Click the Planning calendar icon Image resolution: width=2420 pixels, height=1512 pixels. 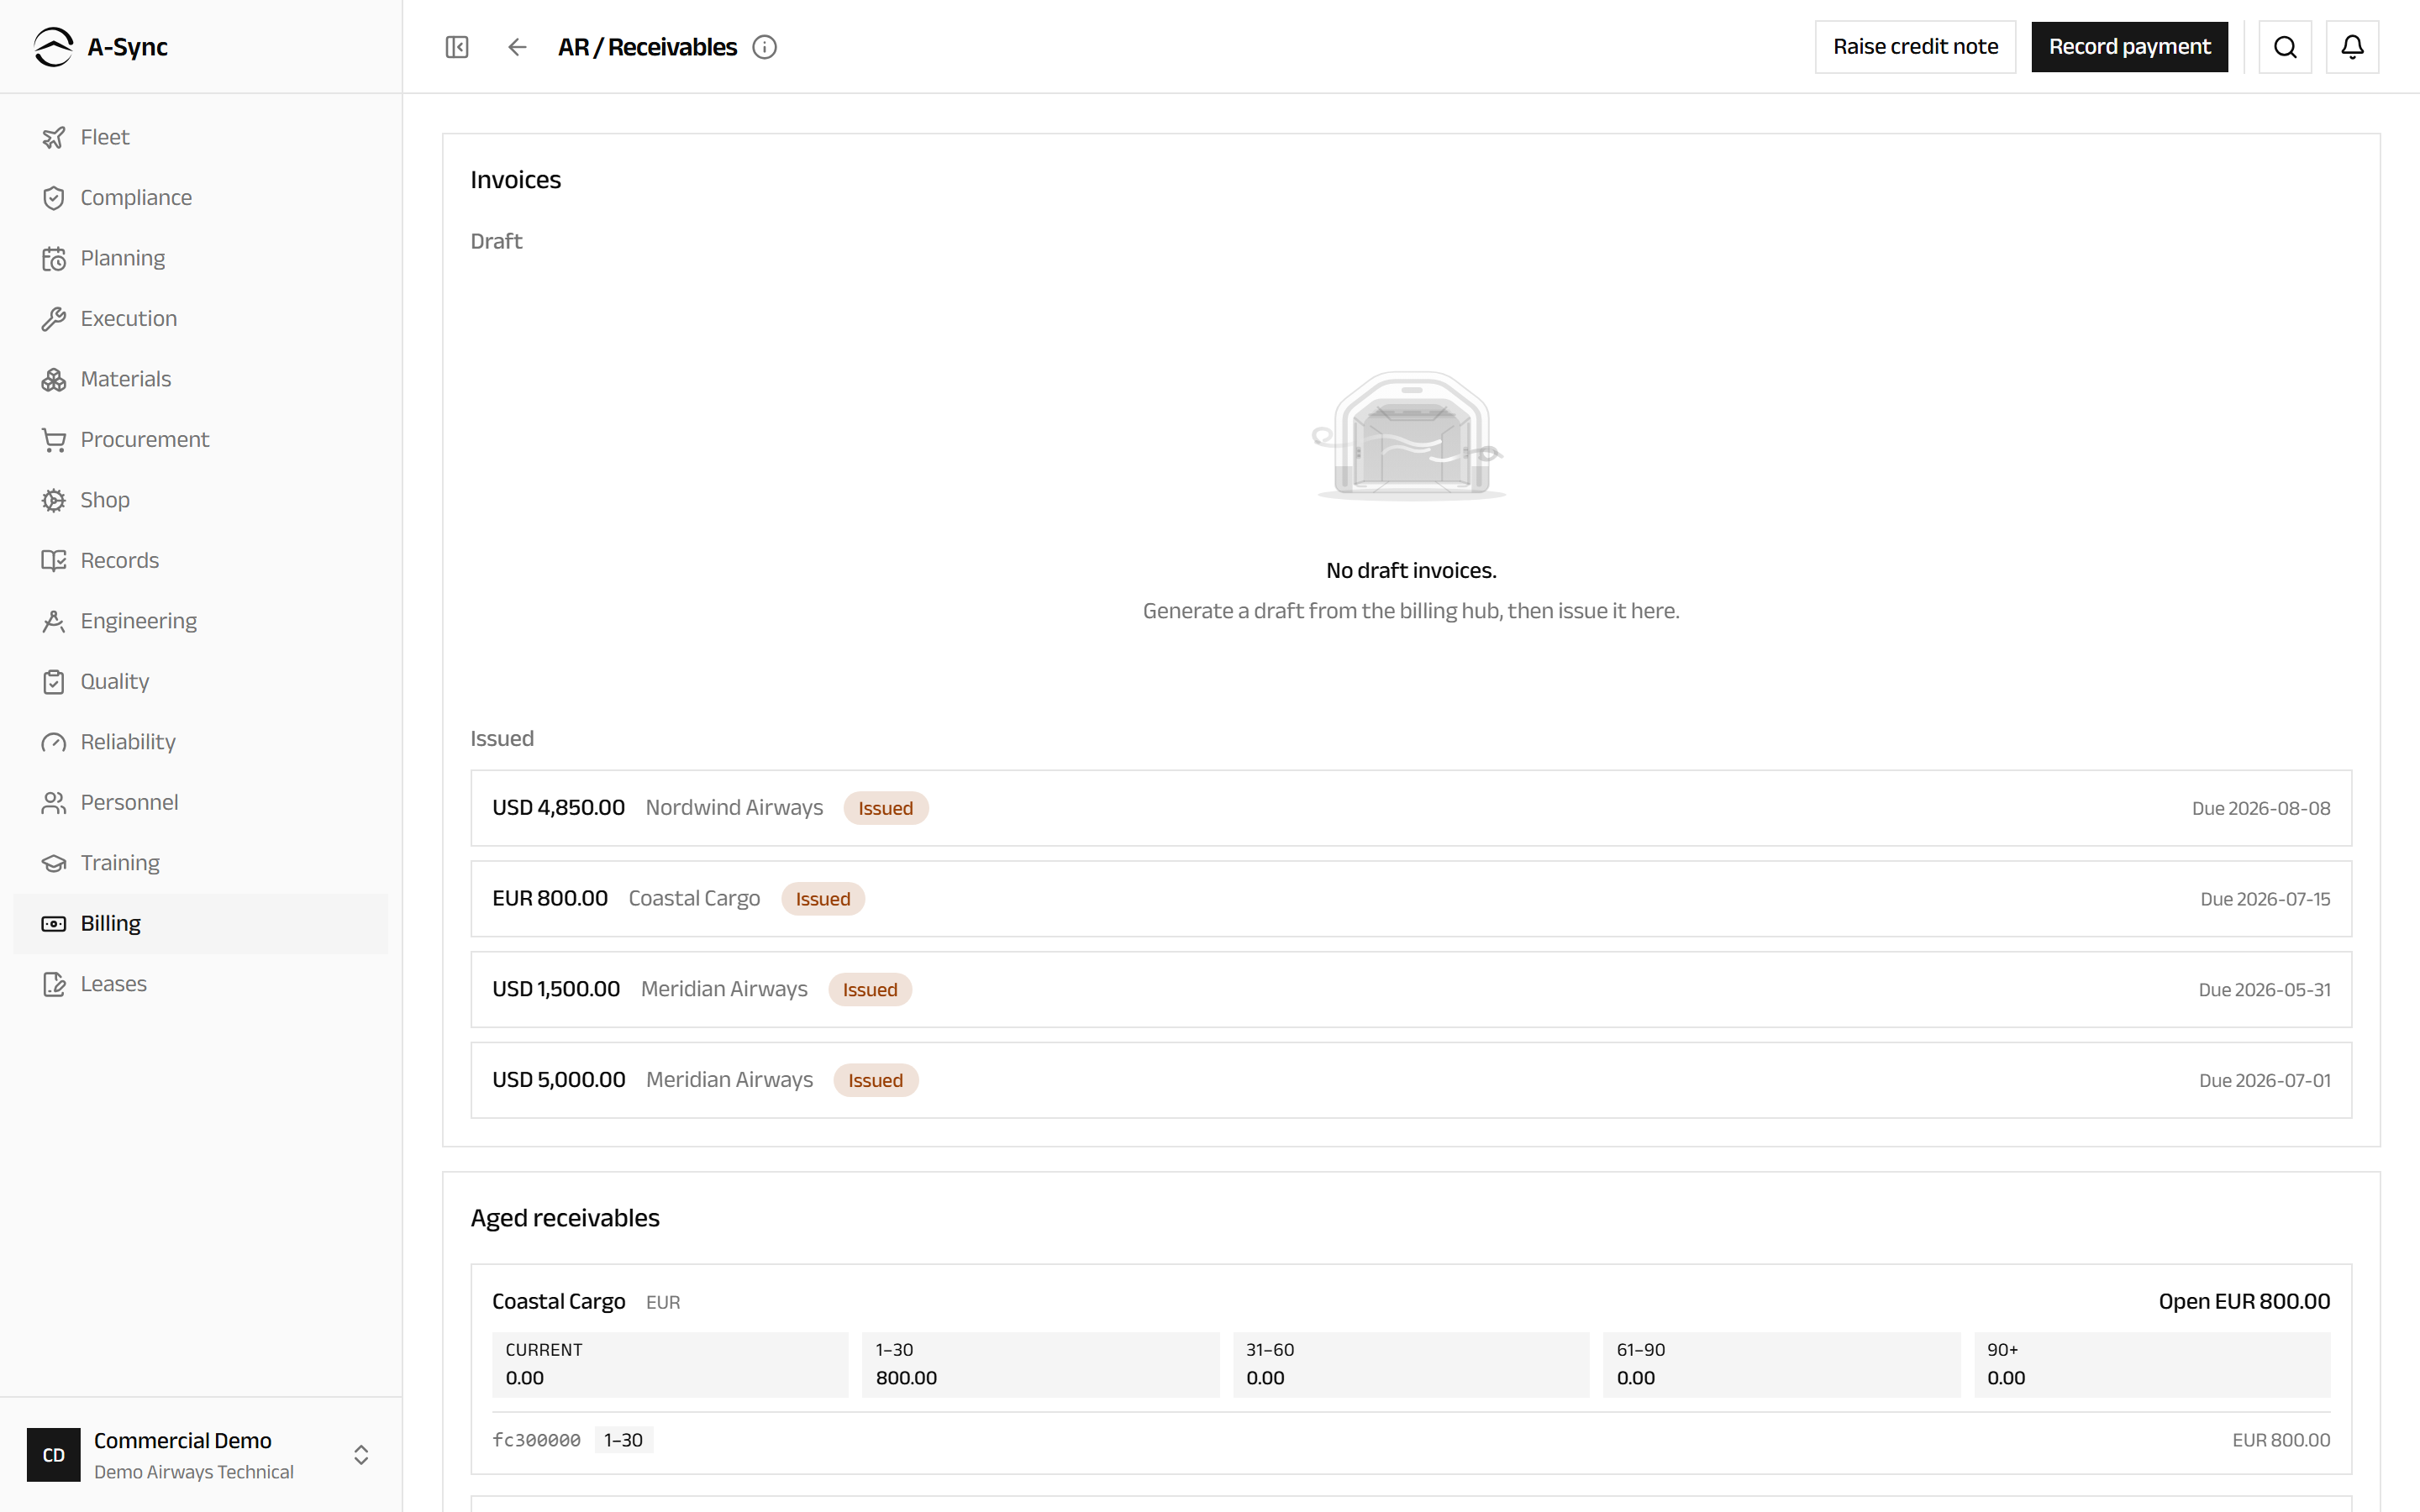click(x=54, y=259)
